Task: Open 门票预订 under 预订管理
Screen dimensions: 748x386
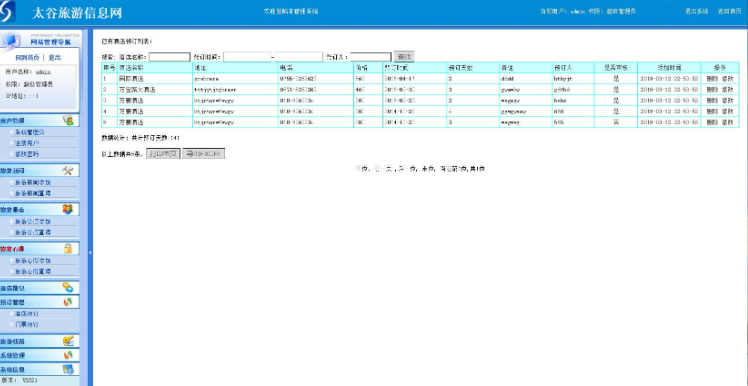Action: (27, 324)
